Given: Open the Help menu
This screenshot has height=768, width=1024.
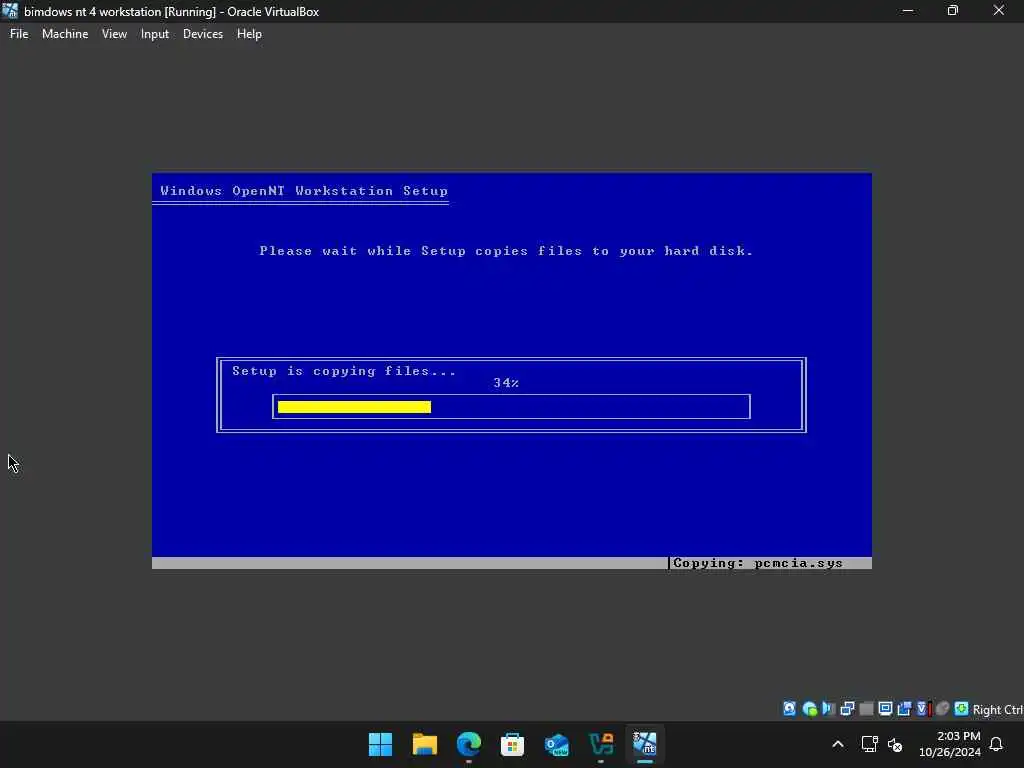Looking at the screenshot, I should [x=249, y=34].
